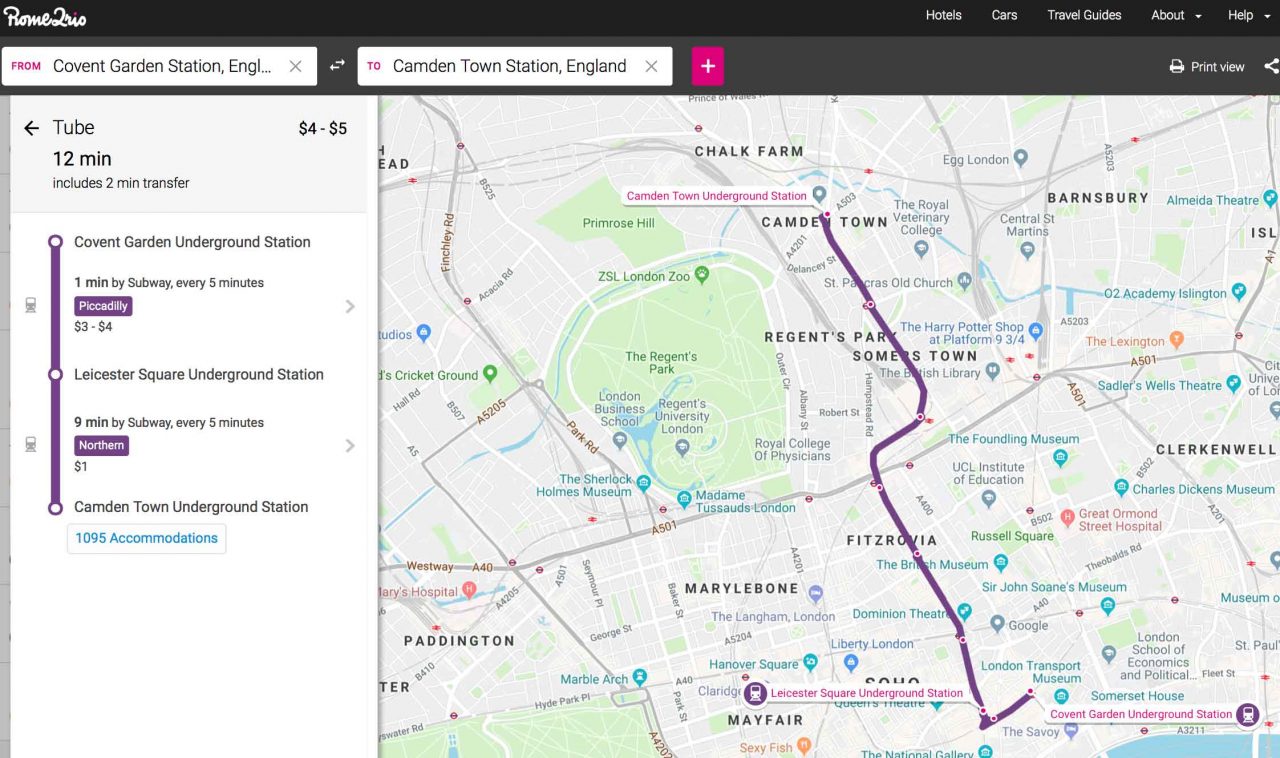Viewport: 1280px width, 758px height.
Task: Click the Harry Potter Shop map pin
Action: [1036, 330]
